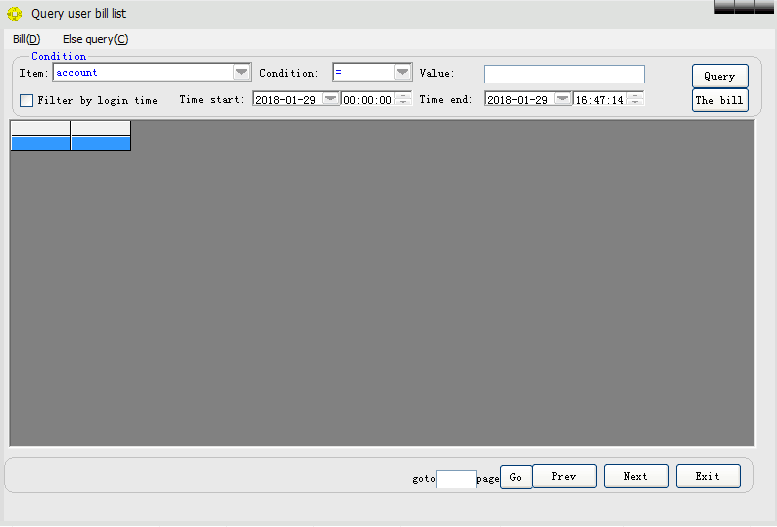Open the Time start date picker dropdown

click(x=330, y=99)
